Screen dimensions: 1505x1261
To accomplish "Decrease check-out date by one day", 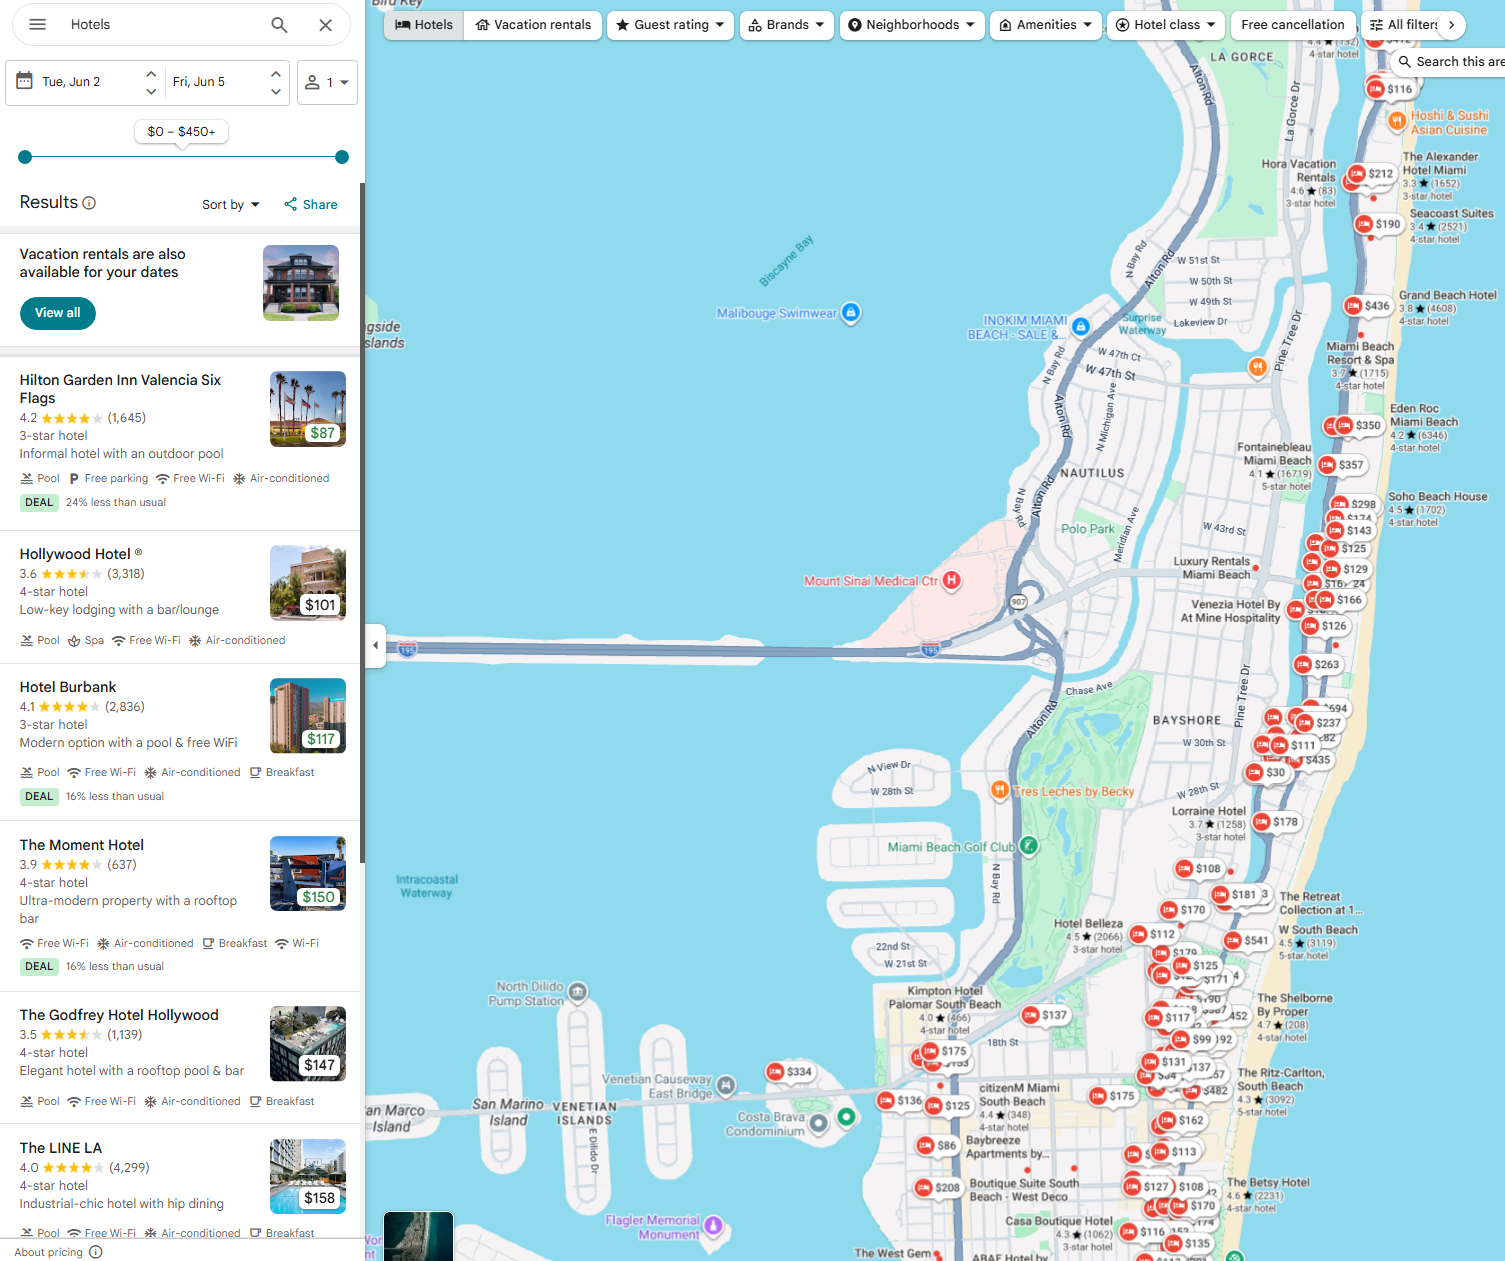I will (x=276, y=91).
